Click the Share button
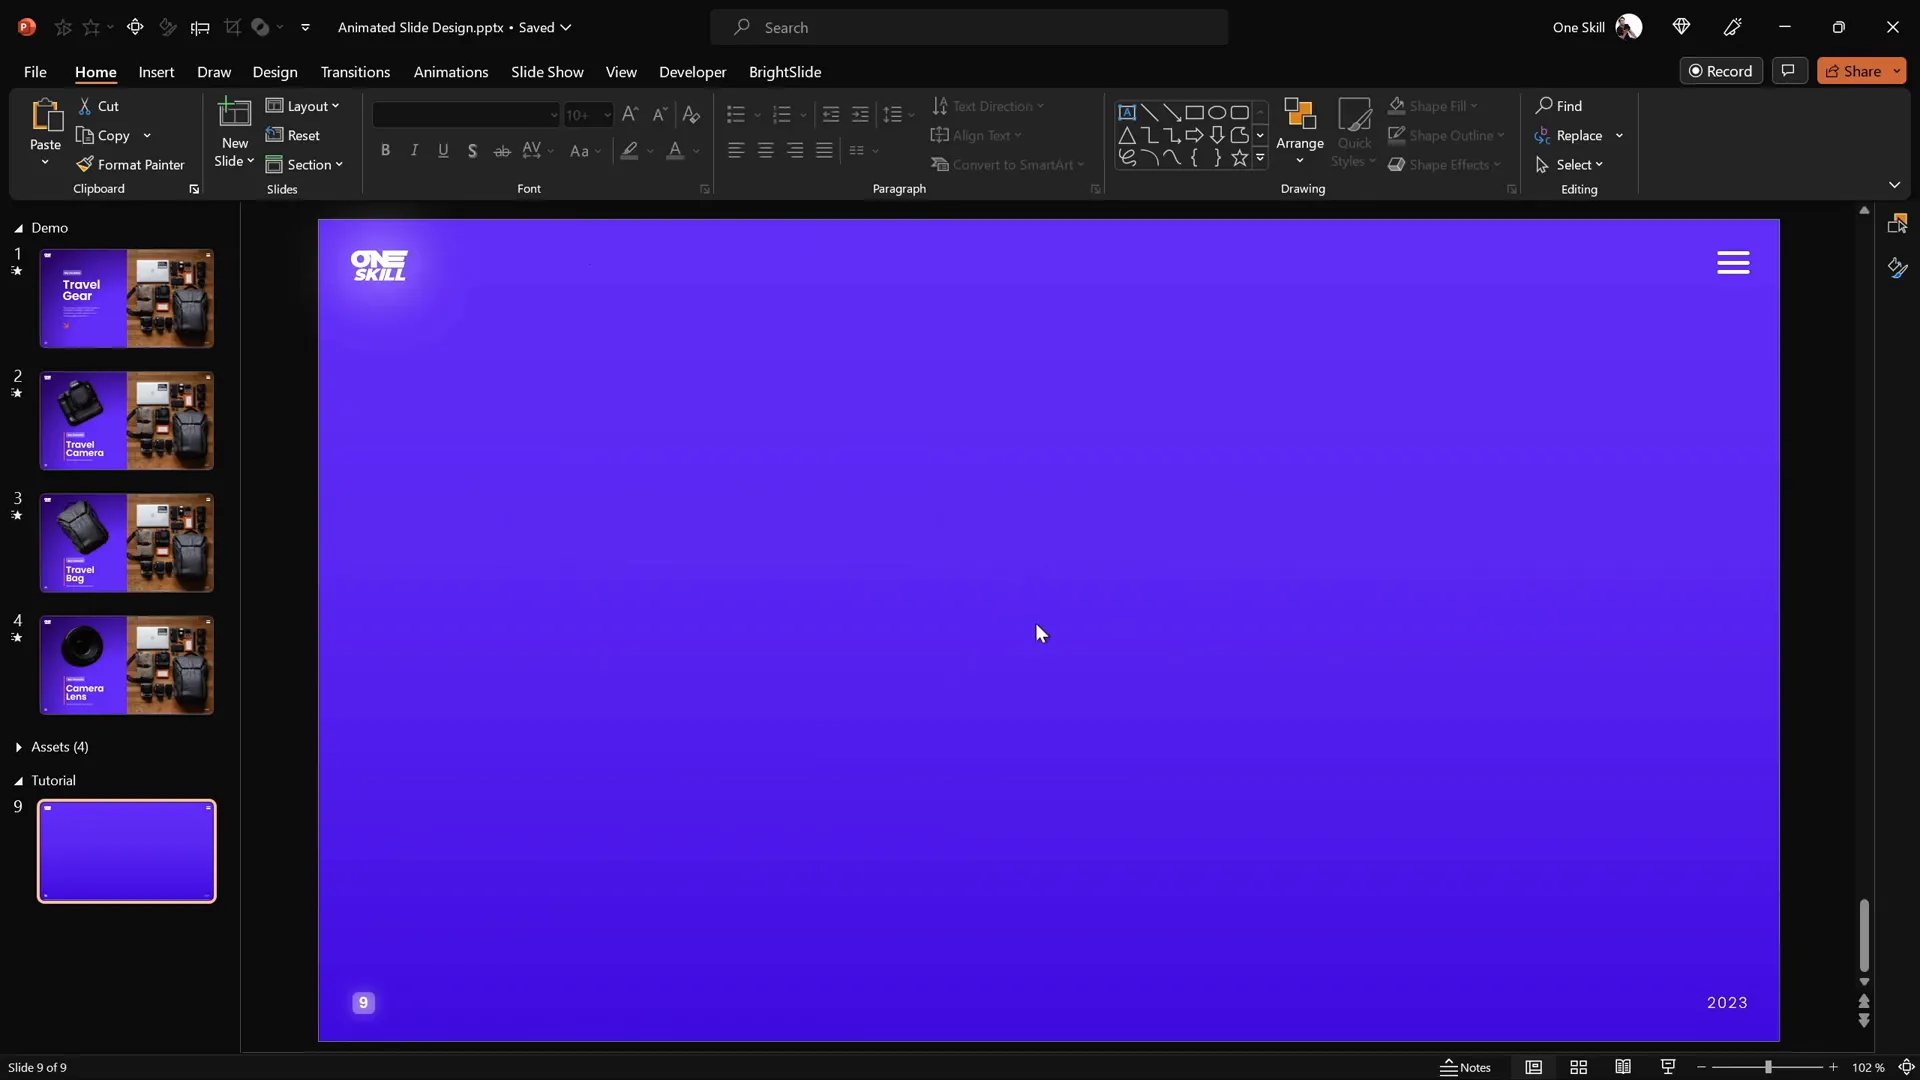Screen dimensions: 1920x1080 (1853, 71)
